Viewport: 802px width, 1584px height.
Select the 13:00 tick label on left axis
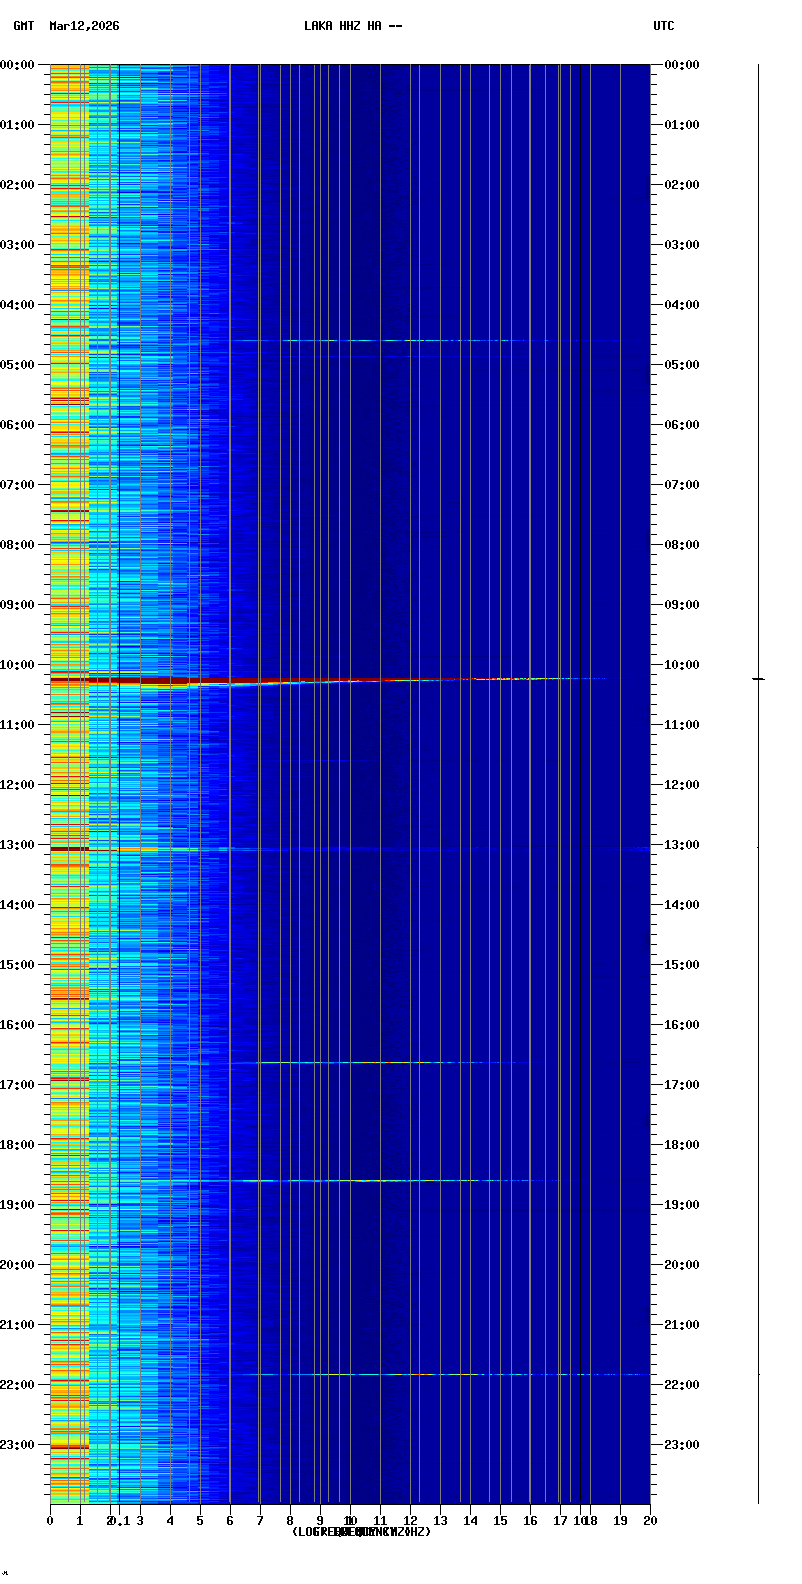[x=18, y=845]
